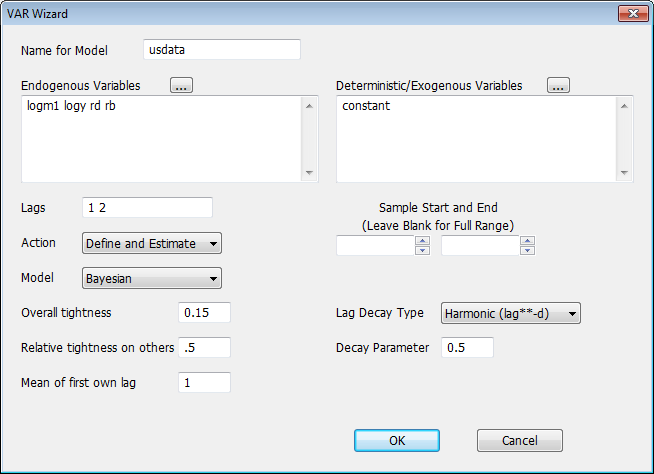
Task: Increment the sample start value spinner
Action: pyautogui.click(x=423, y=240)
